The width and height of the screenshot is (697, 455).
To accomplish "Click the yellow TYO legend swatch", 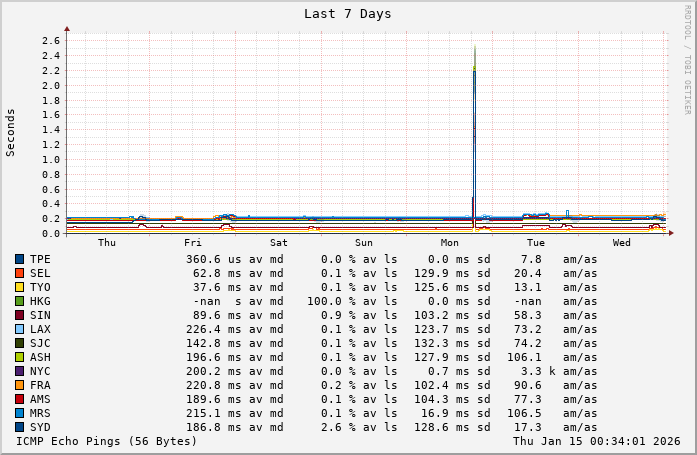I will 19,287.
